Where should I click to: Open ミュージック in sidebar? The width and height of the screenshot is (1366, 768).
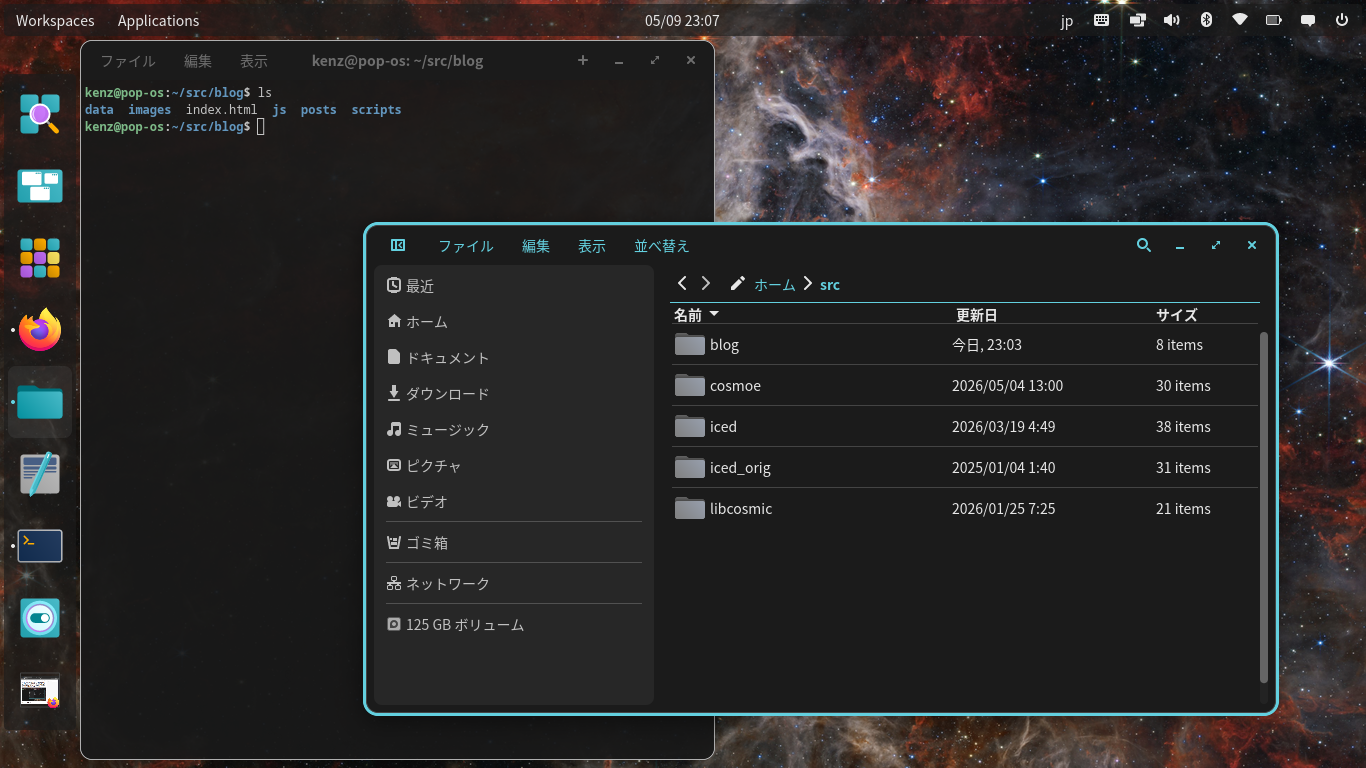pyautogui.click(x=514, y=429)
